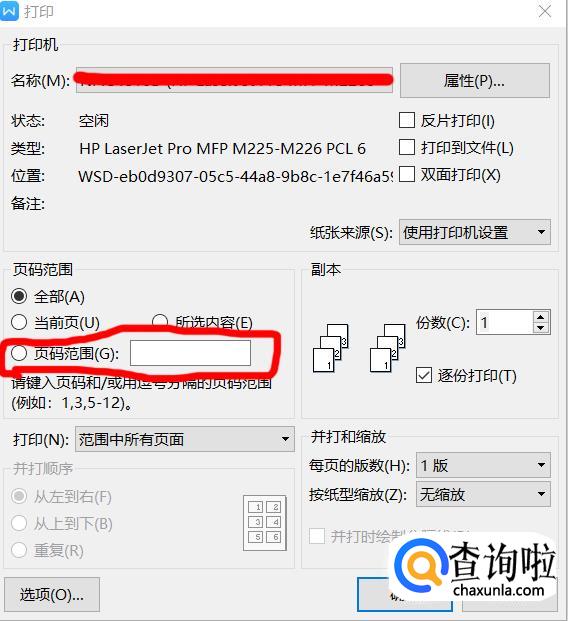The image size is (568, 621).
Task: Increase copies count with up arrow
Action: 541,316
